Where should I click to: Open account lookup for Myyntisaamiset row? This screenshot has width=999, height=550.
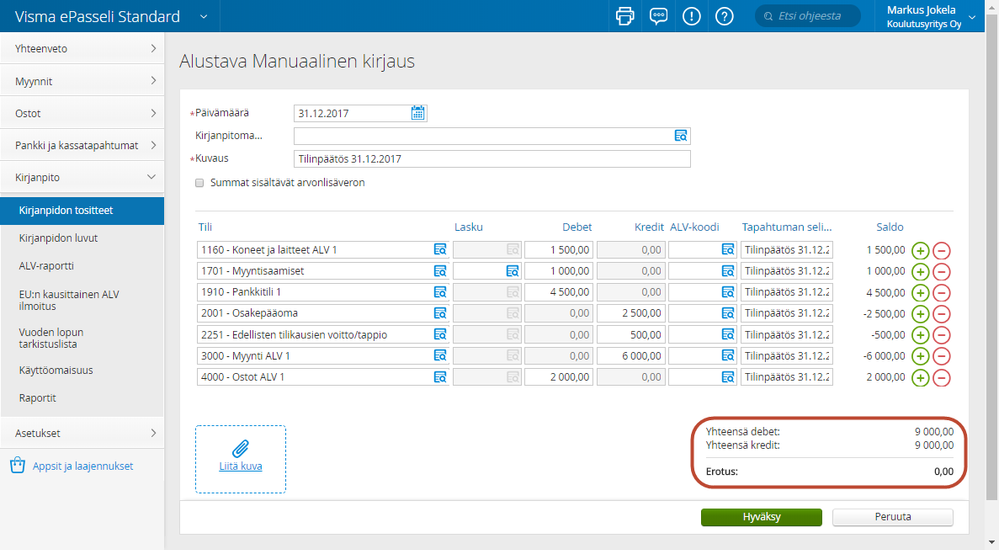(x=439, y=271)
